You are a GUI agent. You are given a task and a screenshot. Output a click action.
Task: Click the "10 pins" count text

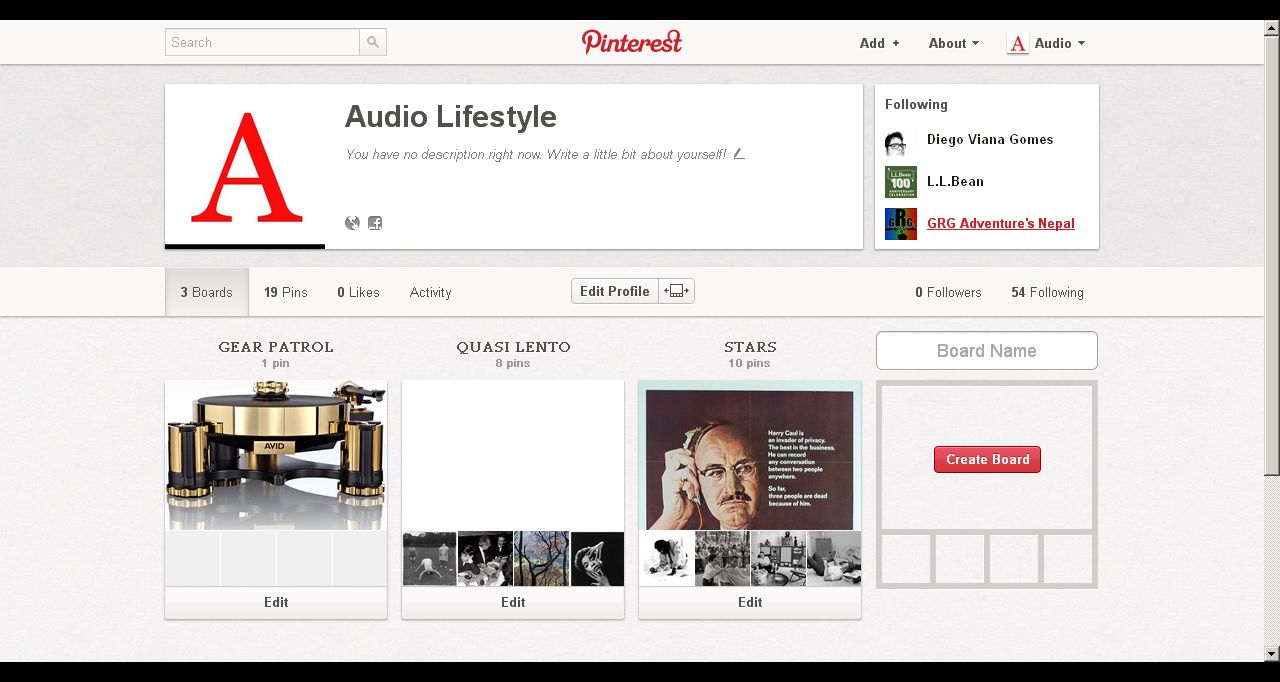click(750, 363)
